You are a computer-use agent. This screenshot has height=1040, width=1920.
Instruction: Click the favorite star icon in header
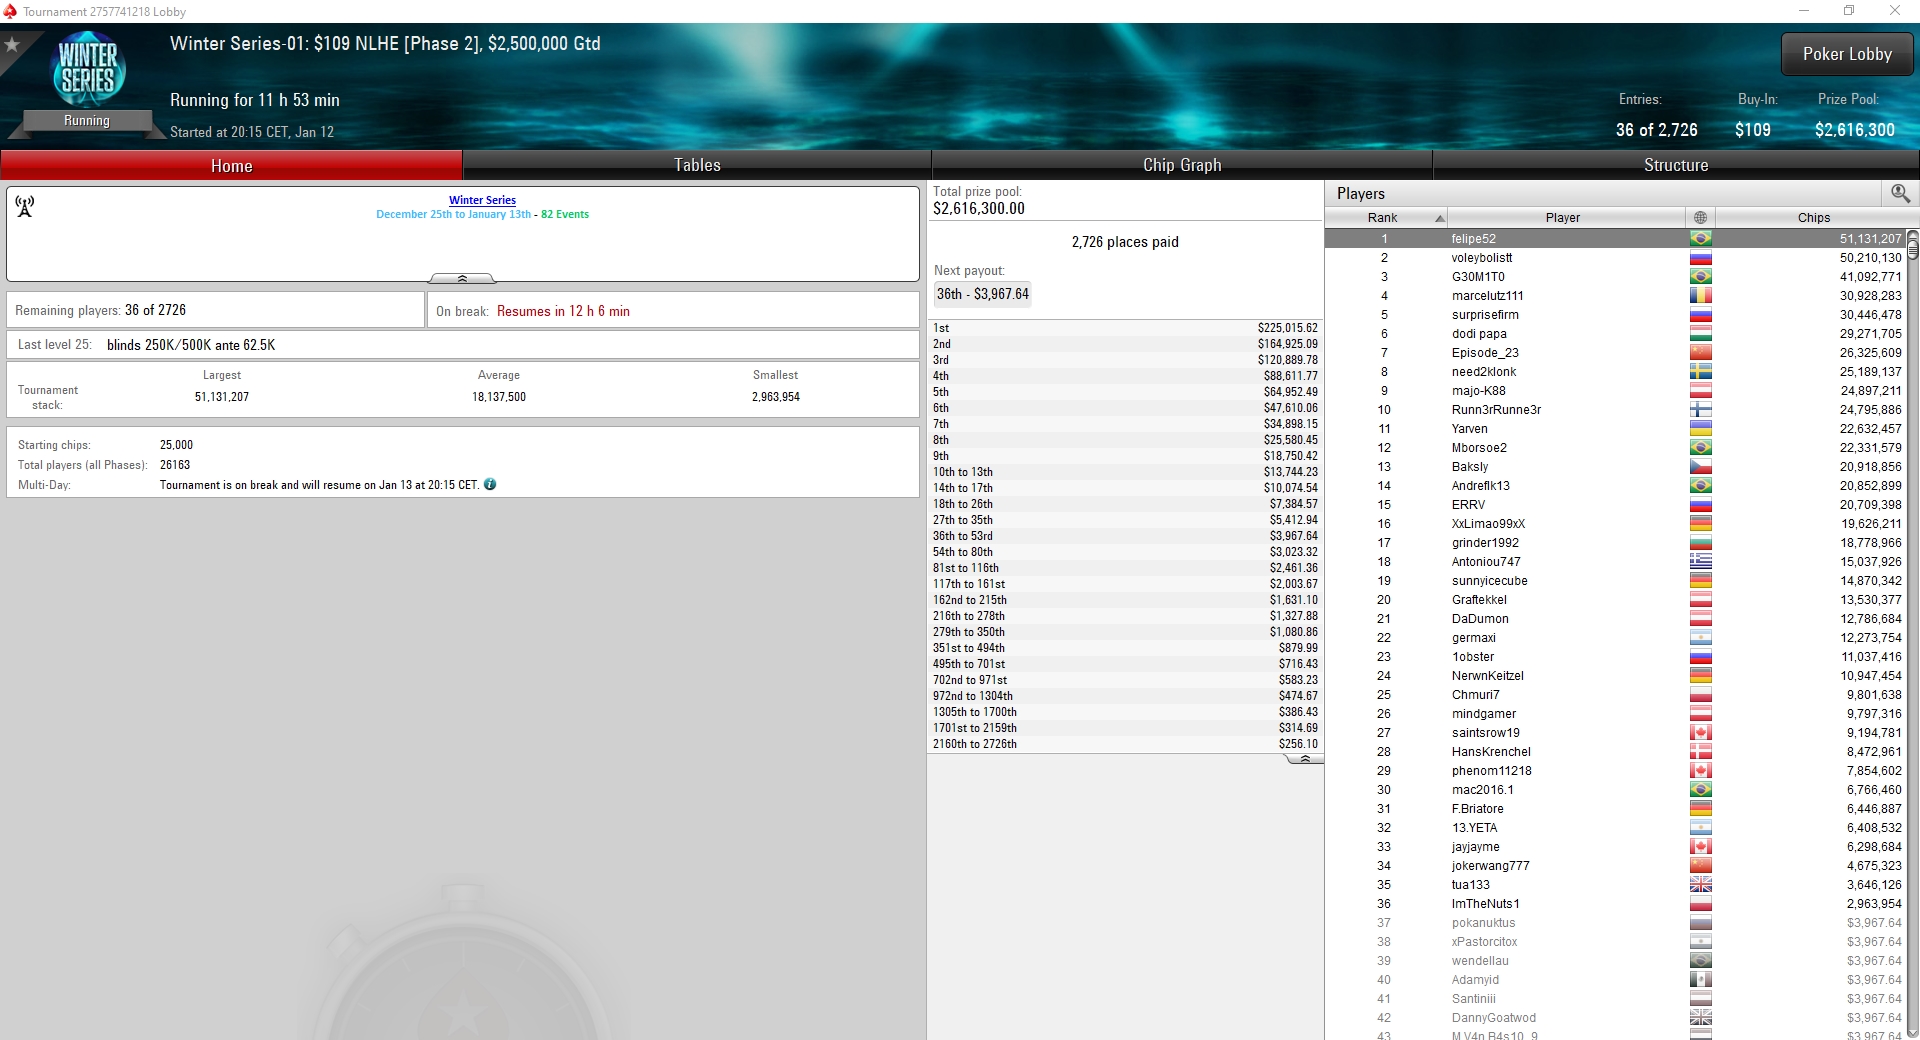[12, 45]
